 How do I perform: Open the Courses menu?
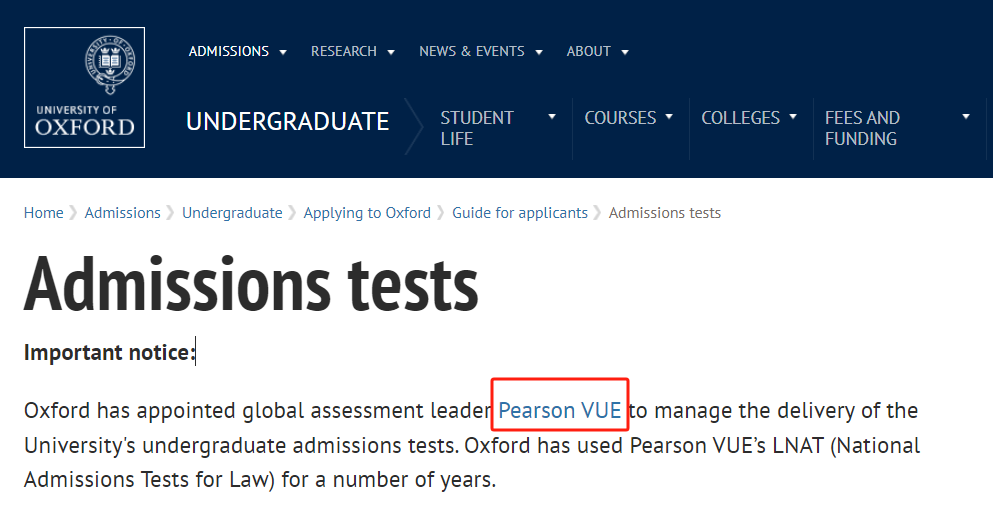click(620, 118)
